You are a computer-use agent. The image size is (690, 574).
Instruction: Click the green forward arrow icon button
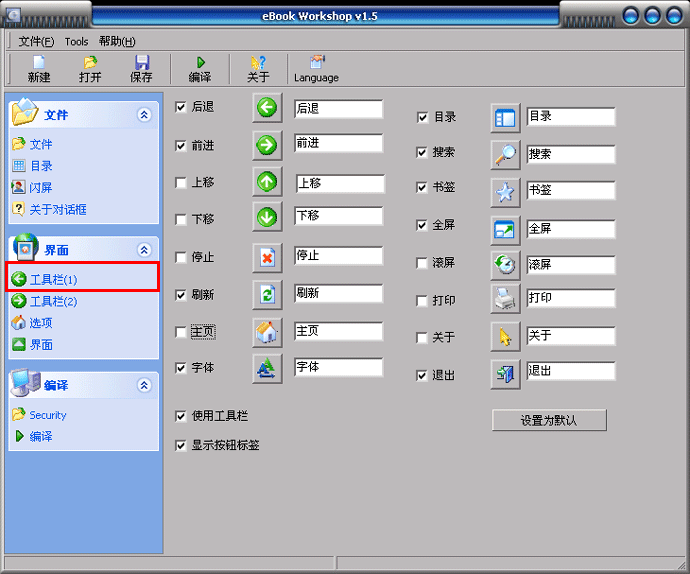coord(267,145)
